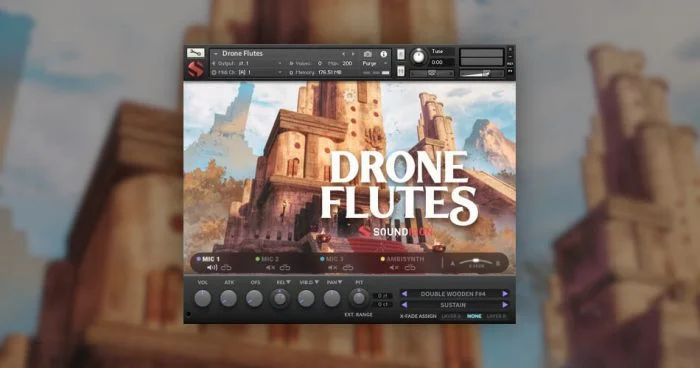Open the REL knob dropdown arrow

tap(288, 282)
